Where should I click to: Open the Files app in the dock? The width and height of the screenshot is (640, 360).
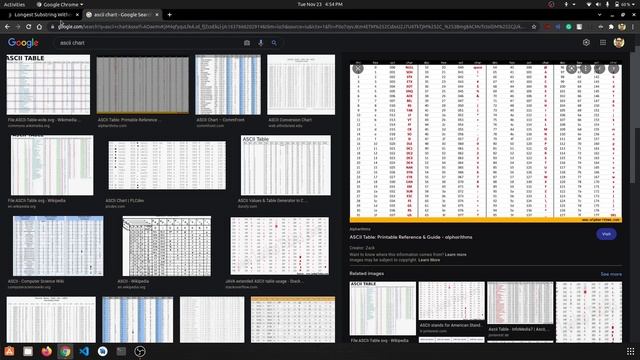click(28, 351)
